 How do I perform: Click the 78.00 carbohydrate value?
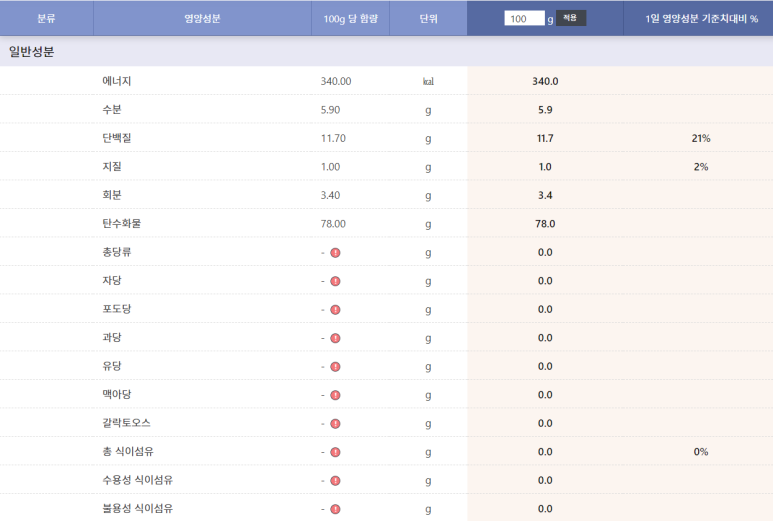tap(333, 224)
